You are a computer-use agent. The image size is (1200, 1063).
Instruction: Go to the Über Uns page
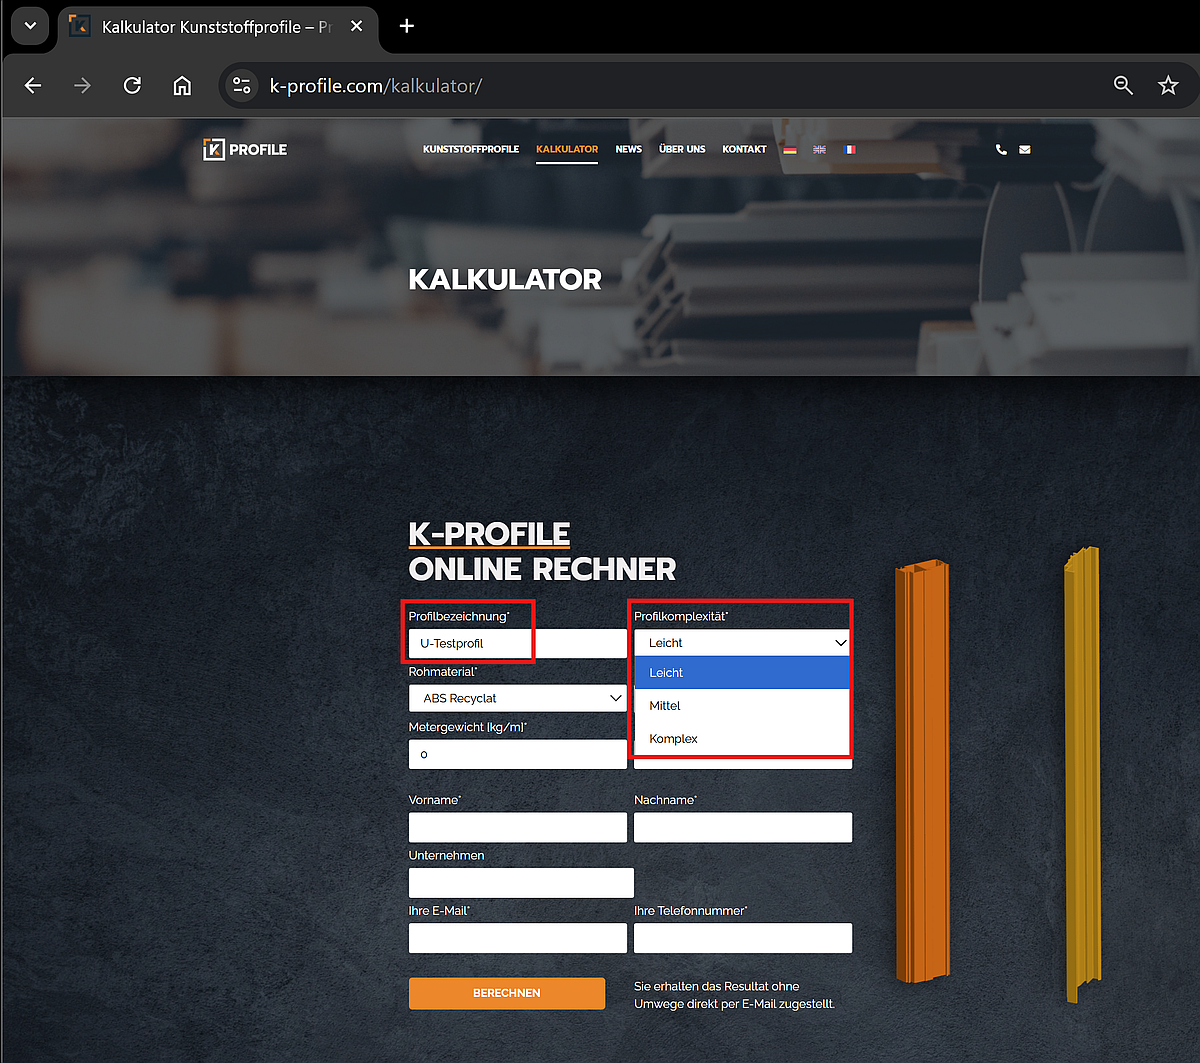coord(682,150)
